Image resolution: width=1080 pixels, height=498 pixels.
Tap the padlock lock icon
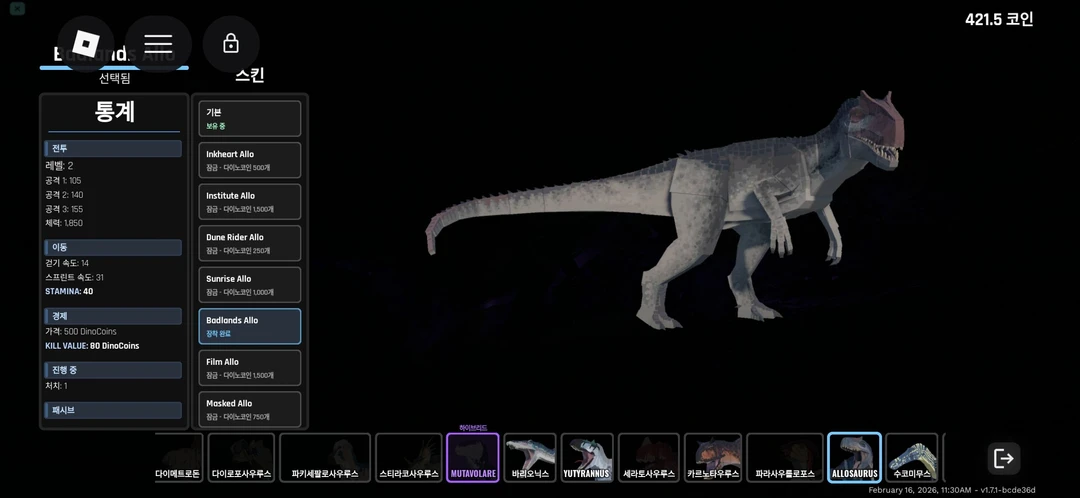(231, 44)
